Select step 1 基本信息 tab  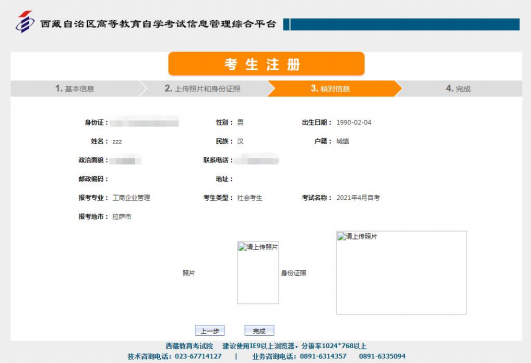click(75, 89)
